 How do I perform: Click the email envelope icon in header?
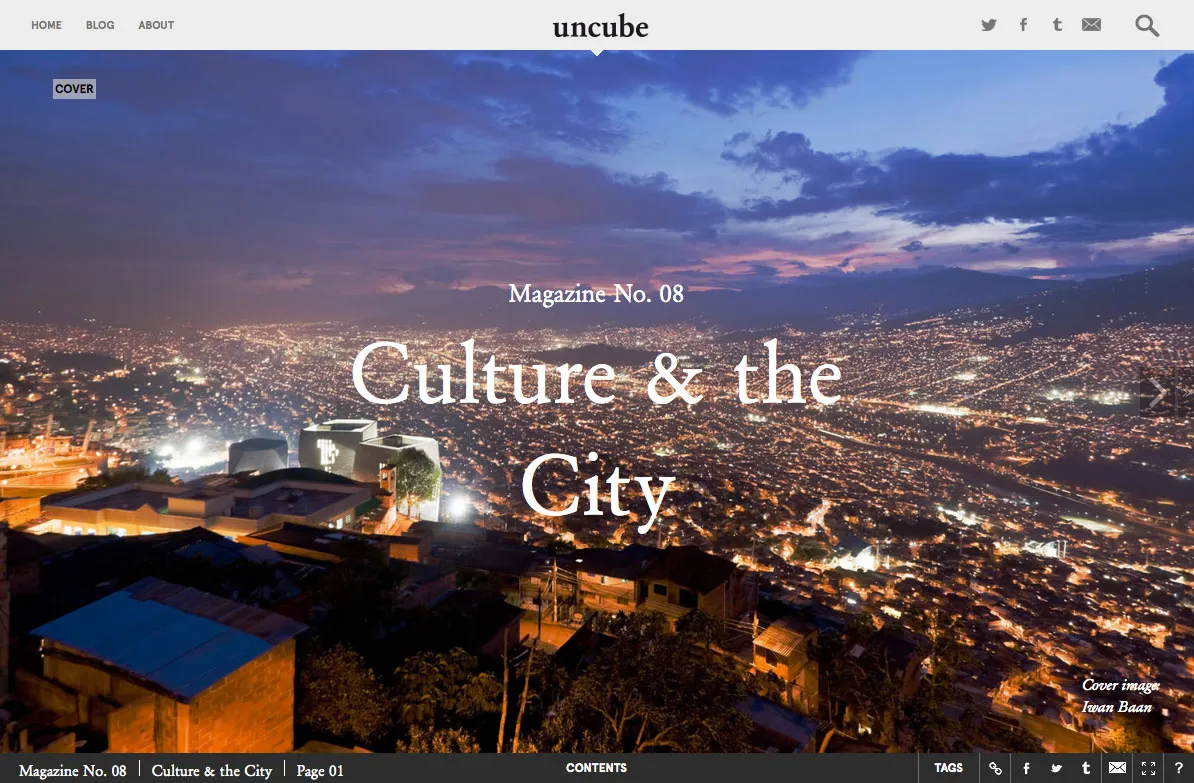[x=1091, y=24]
